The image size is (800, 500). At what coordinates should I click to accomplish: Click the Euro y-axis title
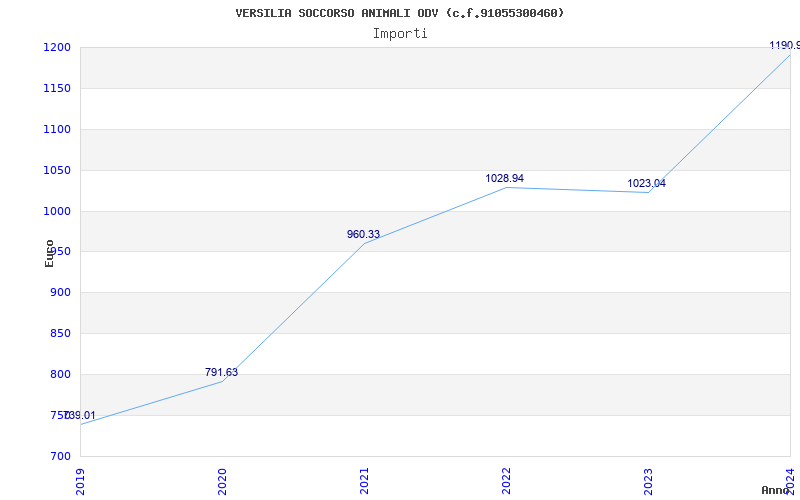[49, 253]
